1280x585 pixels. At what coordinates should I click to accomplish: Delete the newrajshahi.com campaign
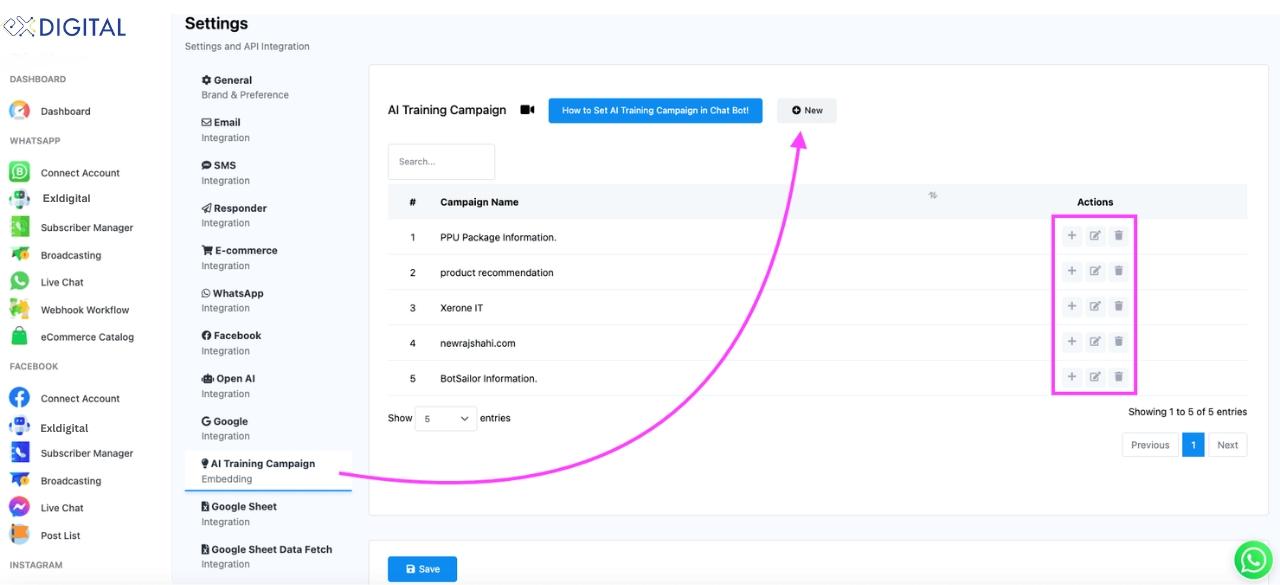point(1119,342)
